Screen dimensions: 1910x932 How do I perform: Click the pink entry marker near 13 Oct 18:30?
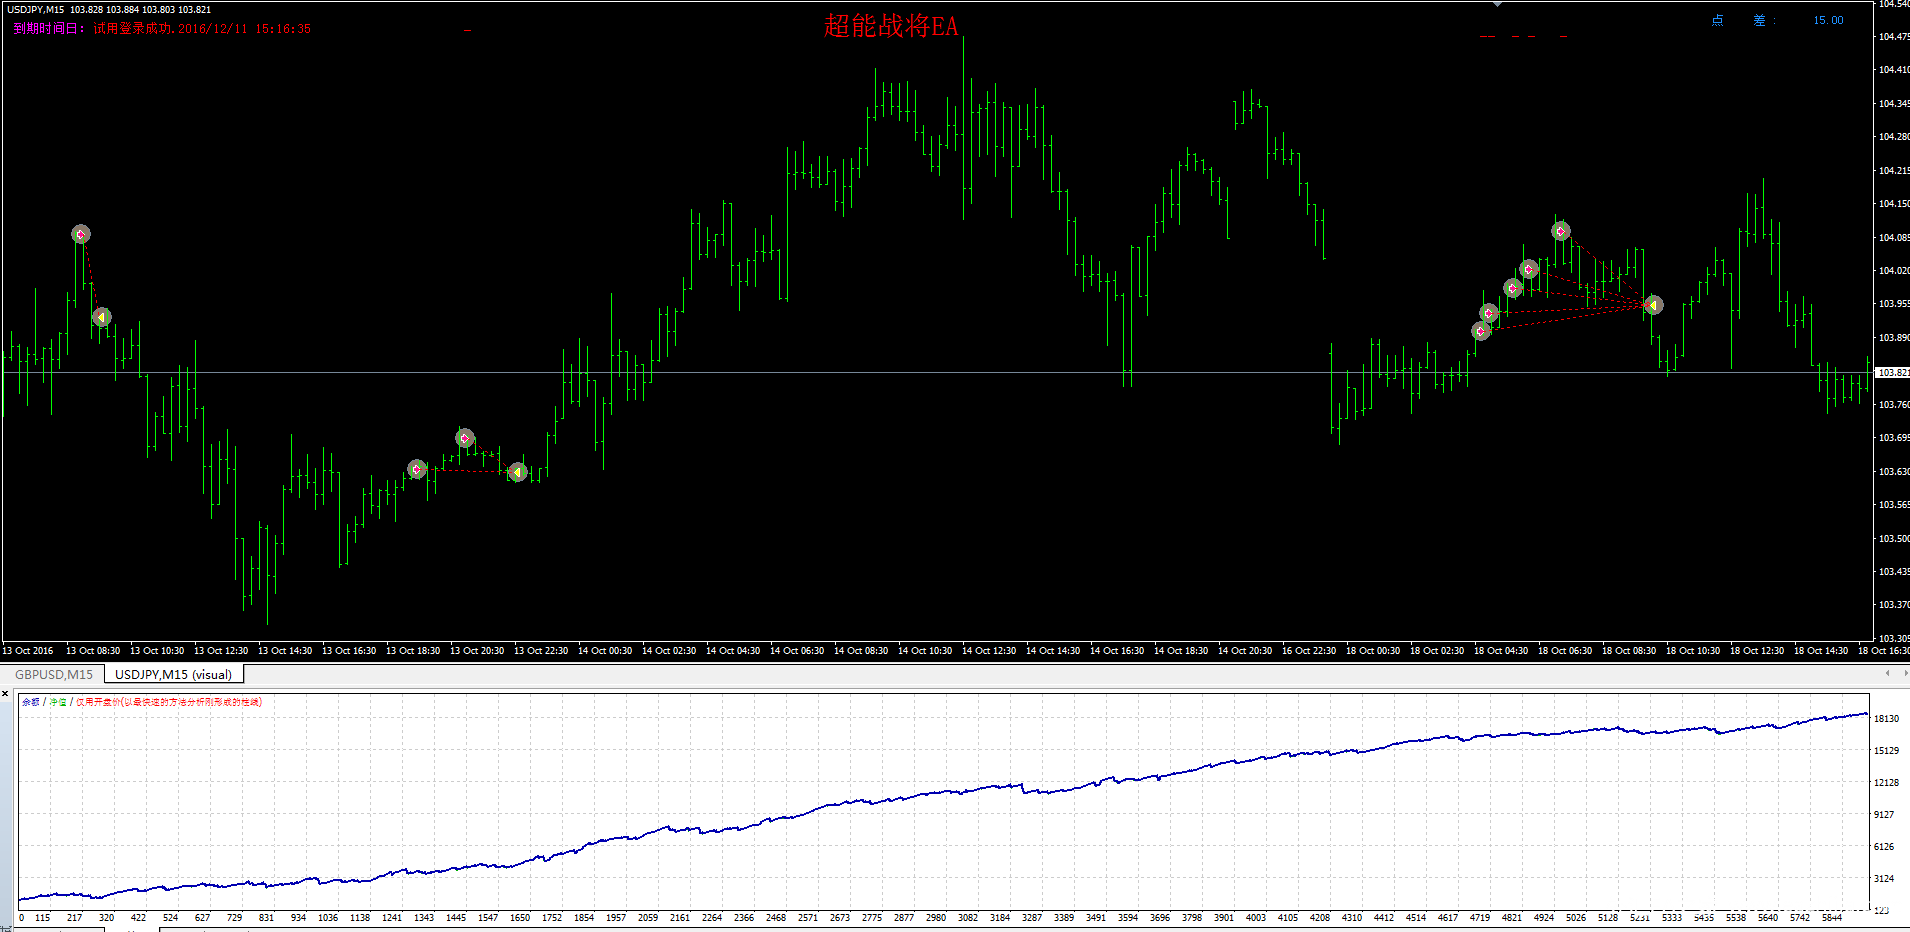coord(417,469)
